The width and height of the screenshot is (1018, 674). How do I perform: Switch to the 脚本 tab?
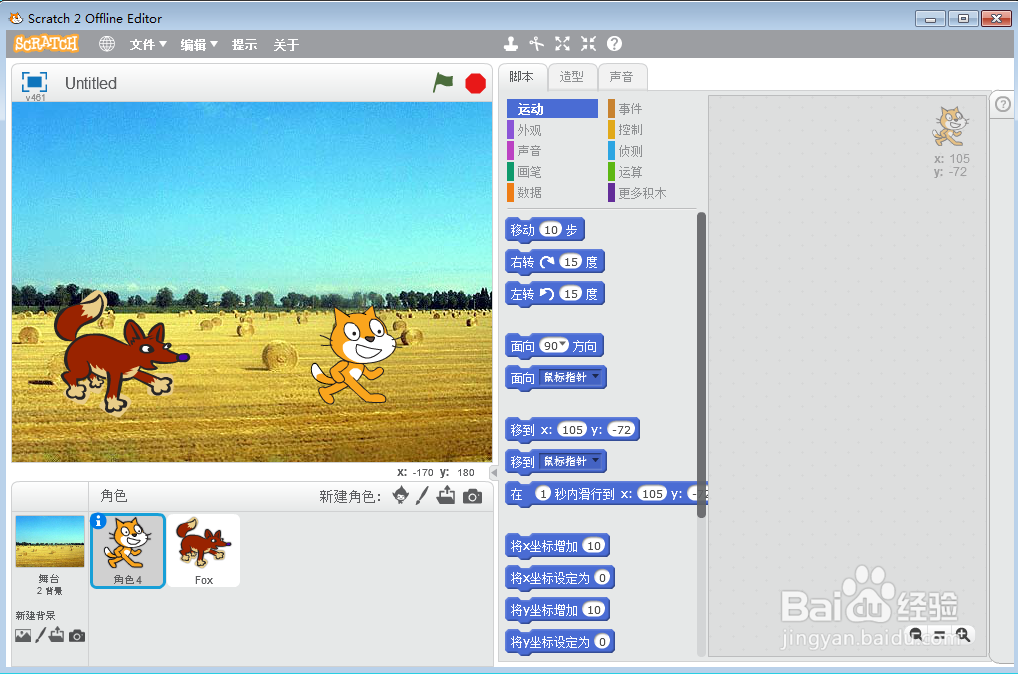pos(521,77)
